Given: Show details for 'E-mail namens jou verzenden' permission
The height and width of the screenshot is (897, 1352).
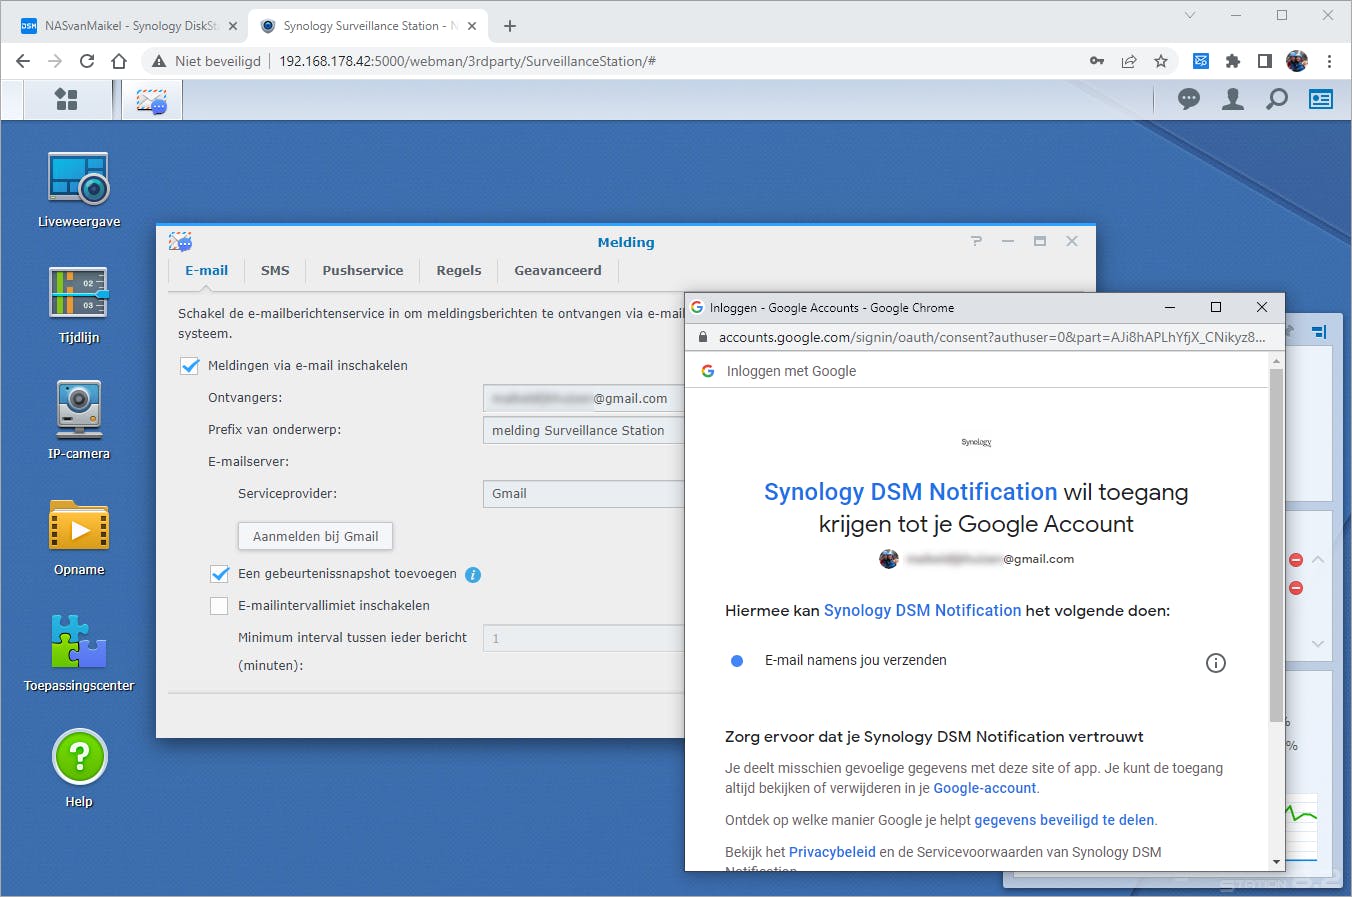Looking at the screenshot, I should pos(1216,663).
